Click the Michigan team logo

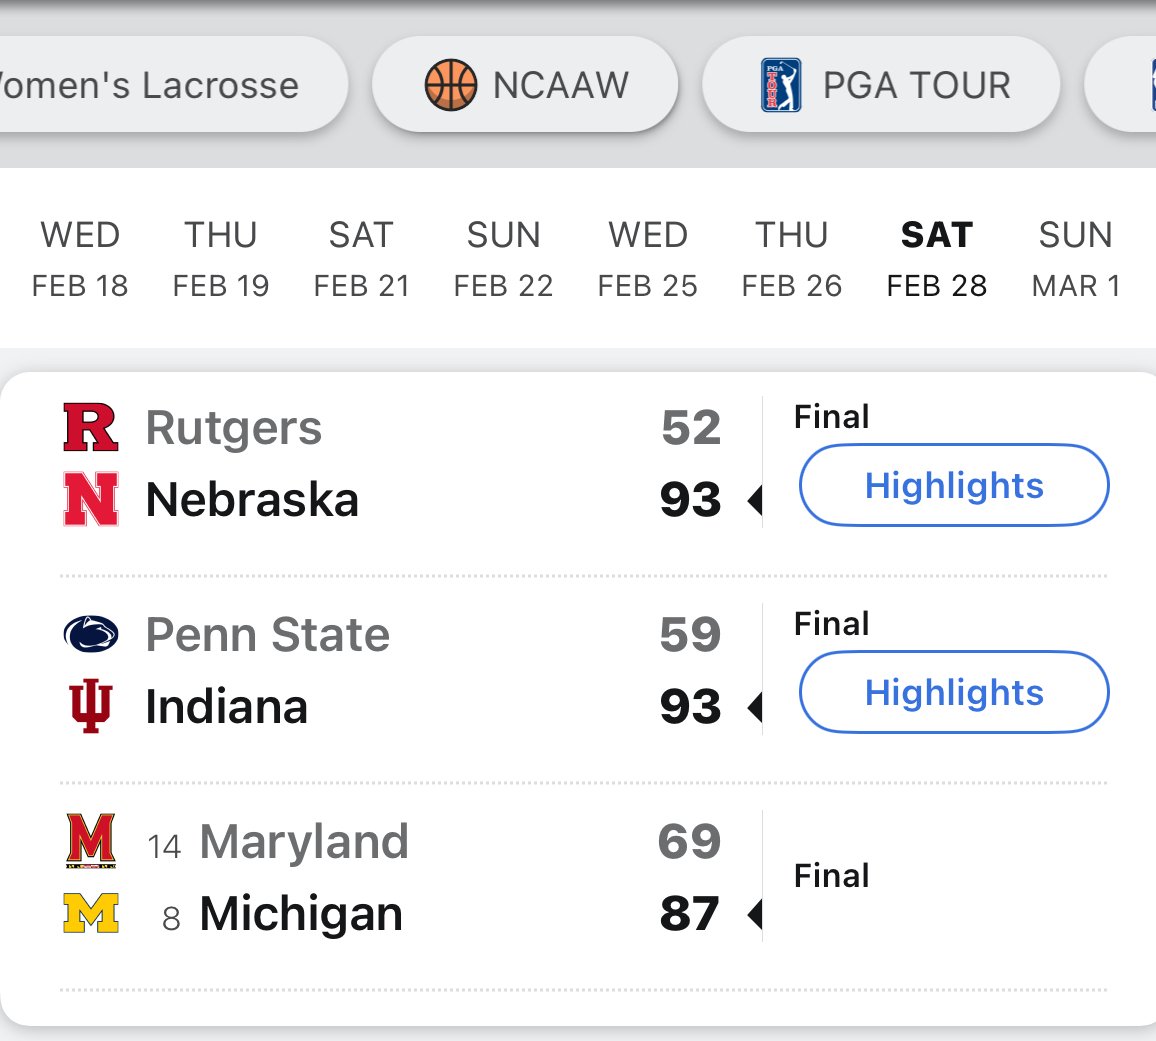tap(91, 913)
